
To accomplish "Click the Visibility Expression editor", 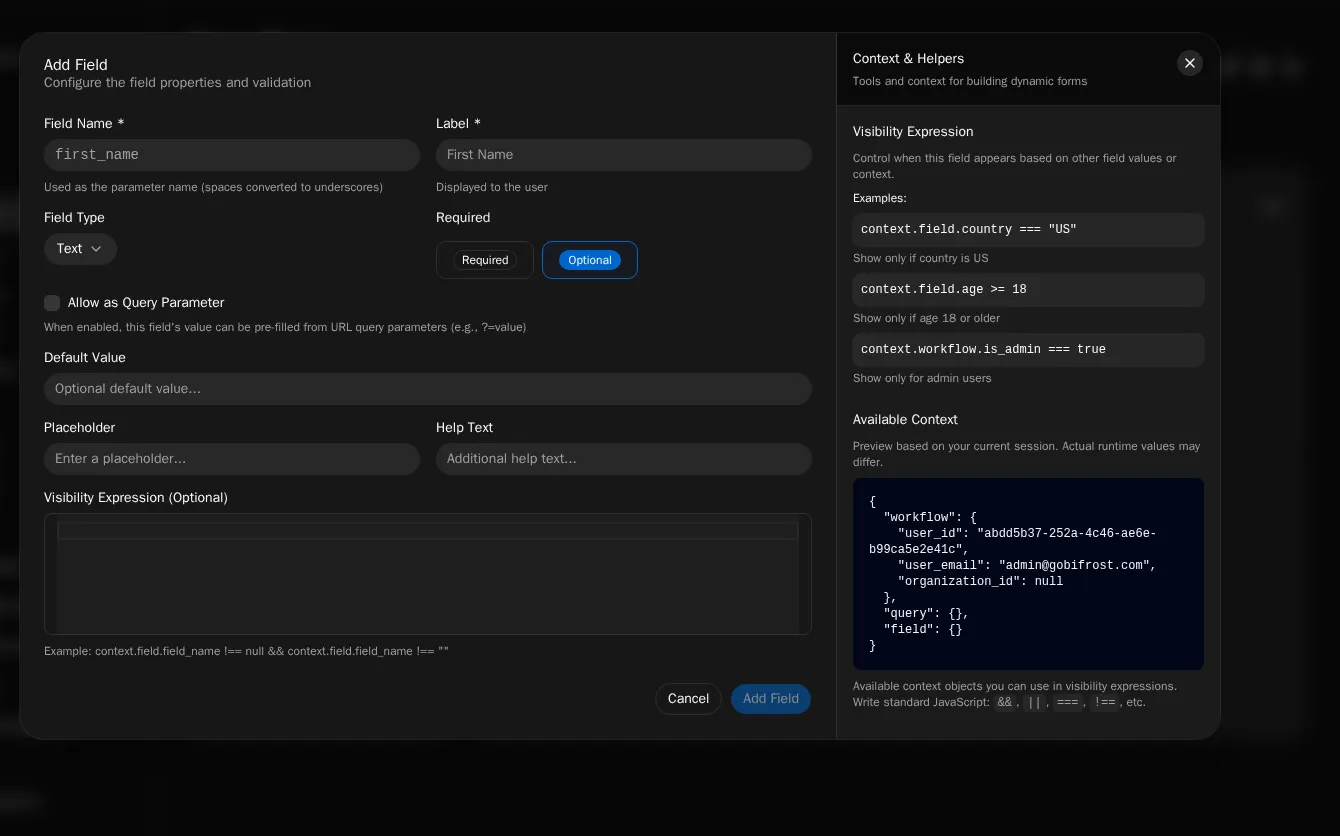I will (427, 574).
